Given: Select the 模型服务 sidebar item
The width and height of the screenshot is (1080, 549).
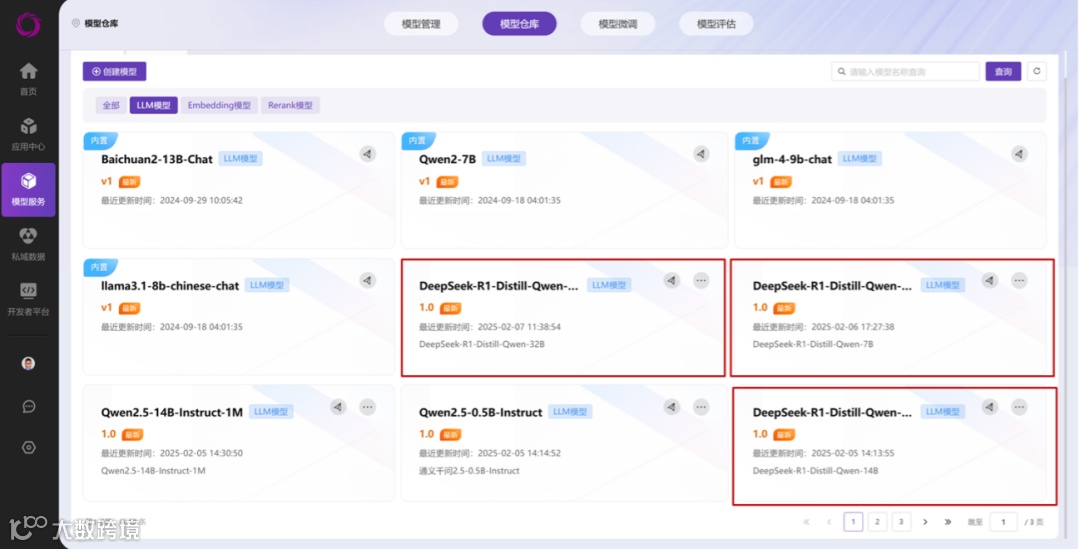Looking at the screenshot, I should coord(28,189).
